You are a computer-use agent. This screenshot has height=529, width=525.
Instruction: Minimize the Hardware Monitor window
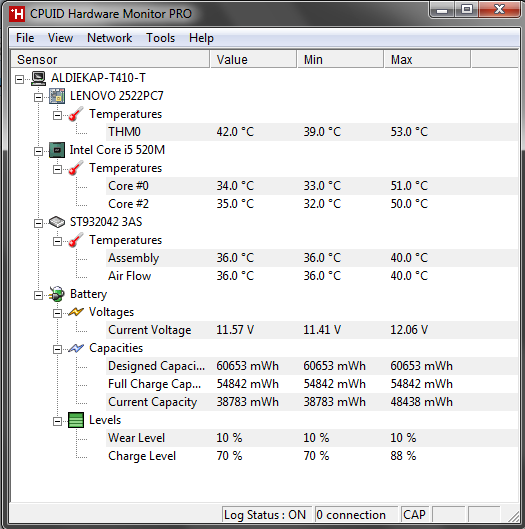442,9
